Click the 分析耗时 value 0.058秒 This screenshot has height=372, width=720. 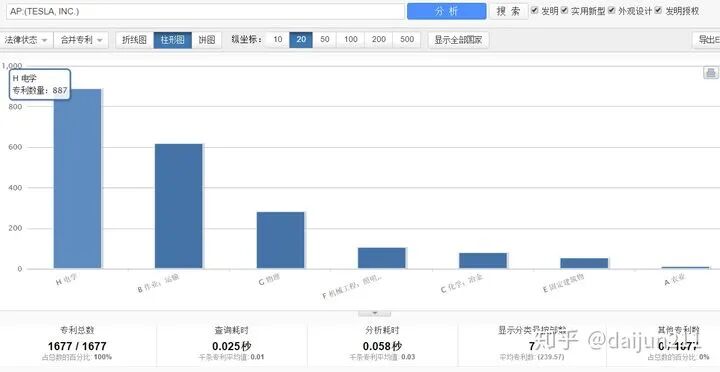[382, 346]
